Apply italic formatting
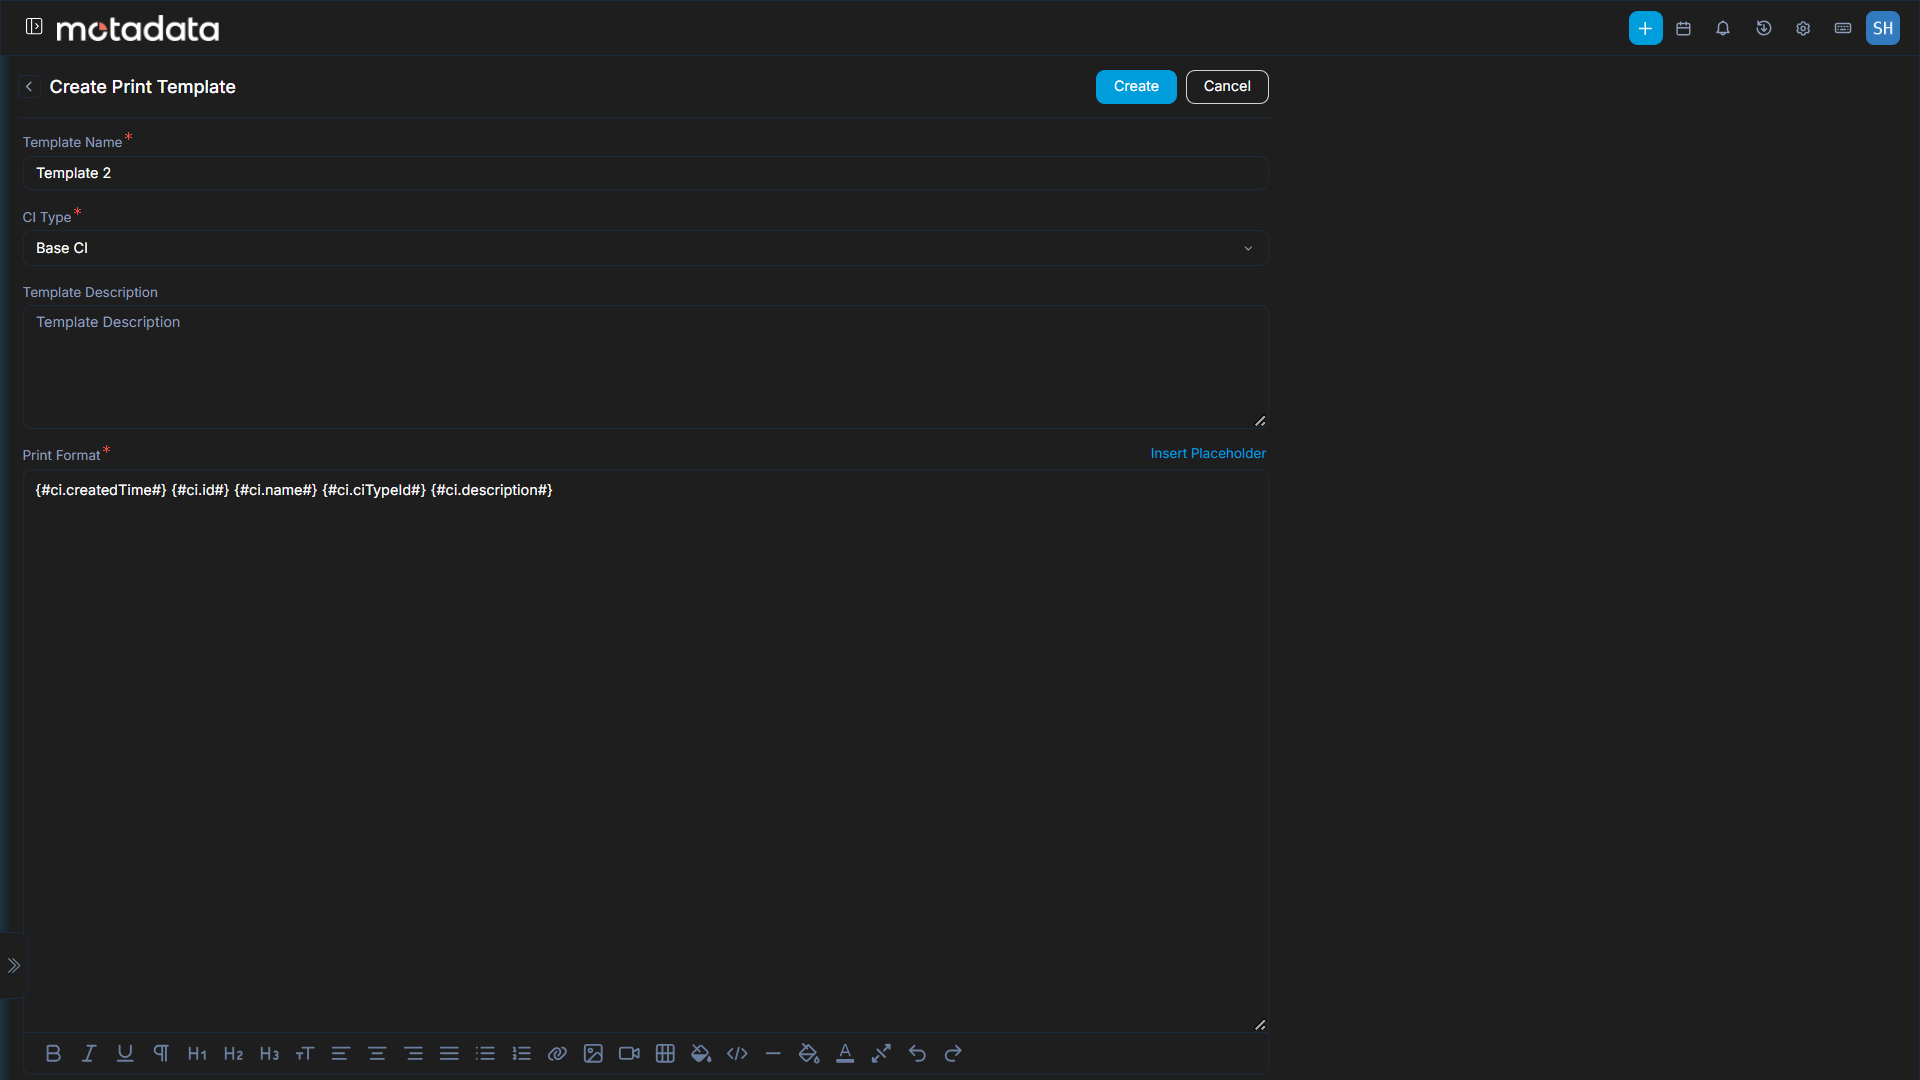 click(x=89, y=1053)
